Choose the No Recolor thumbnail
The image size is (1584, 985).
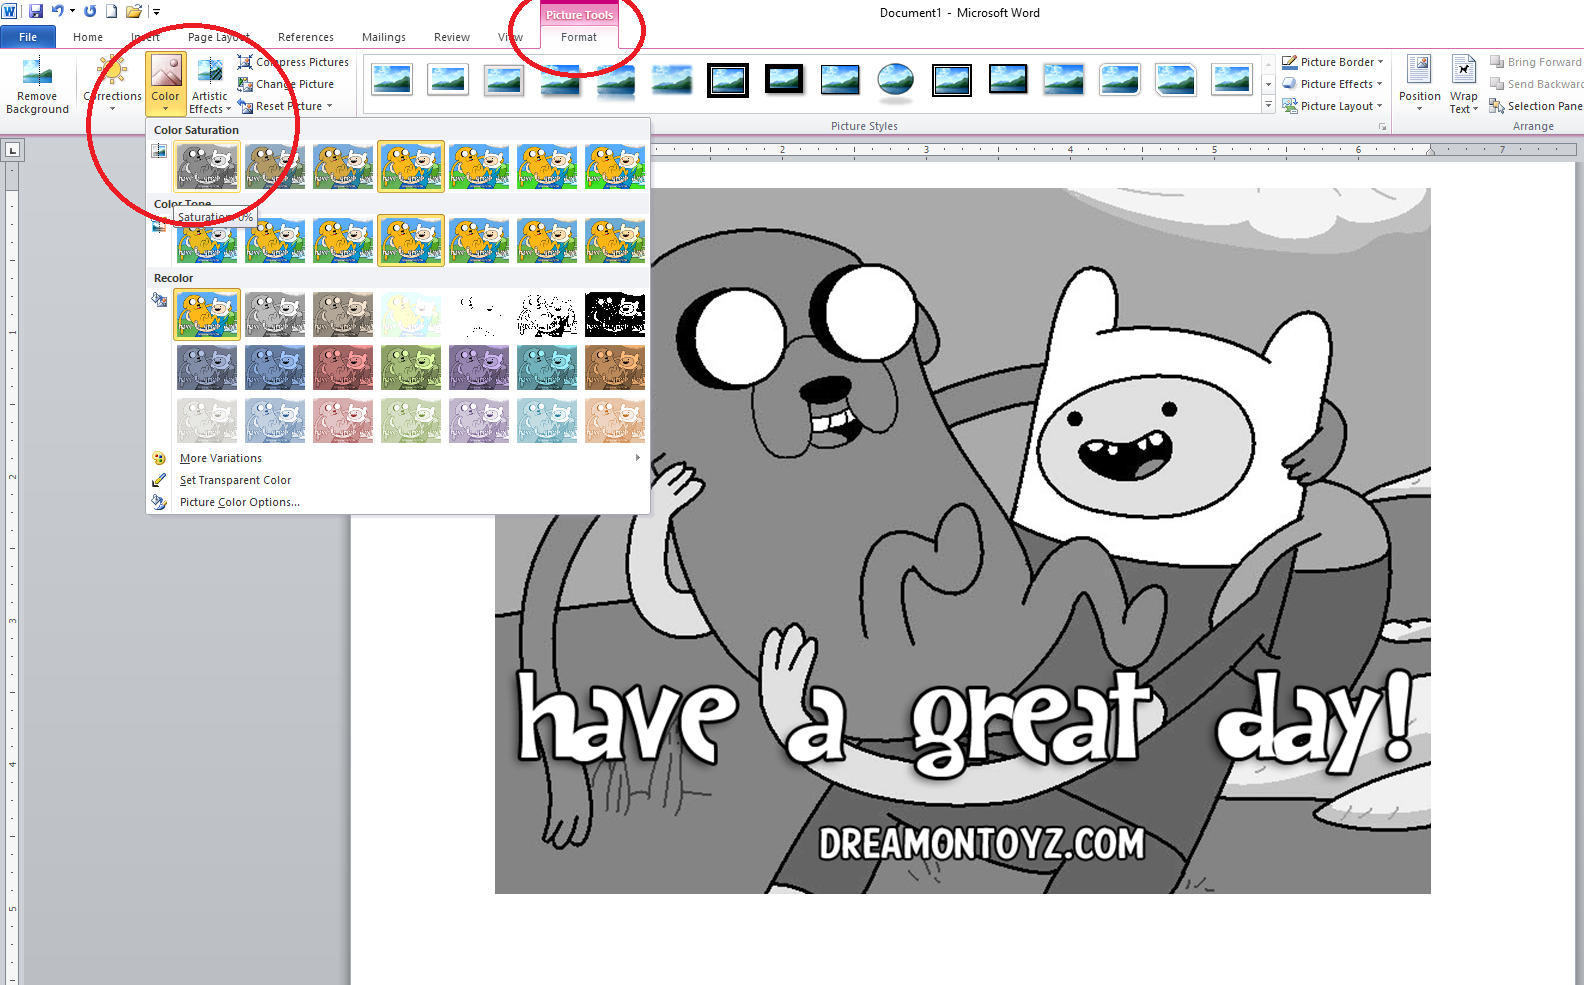(x=208, y=314)
